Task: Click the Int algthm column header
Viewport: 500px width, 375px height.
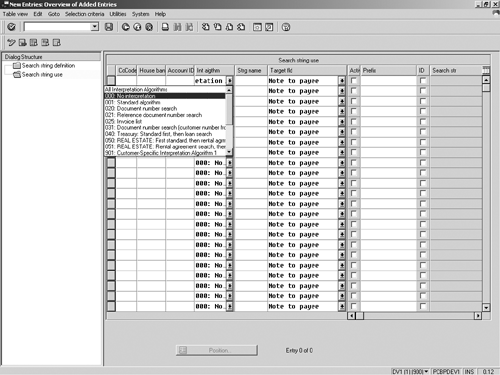Action: [214, 70]
